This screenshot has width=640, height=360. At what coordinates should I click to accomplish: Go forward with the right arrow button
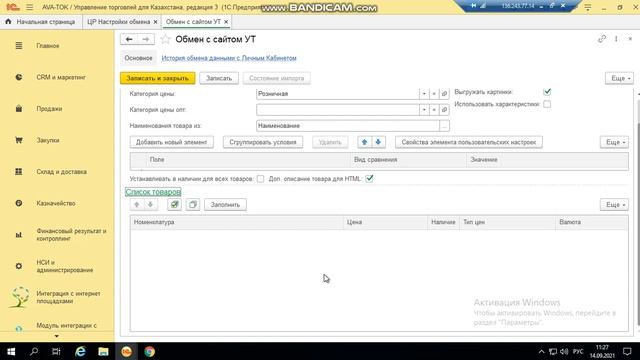[x=146, y=39]
